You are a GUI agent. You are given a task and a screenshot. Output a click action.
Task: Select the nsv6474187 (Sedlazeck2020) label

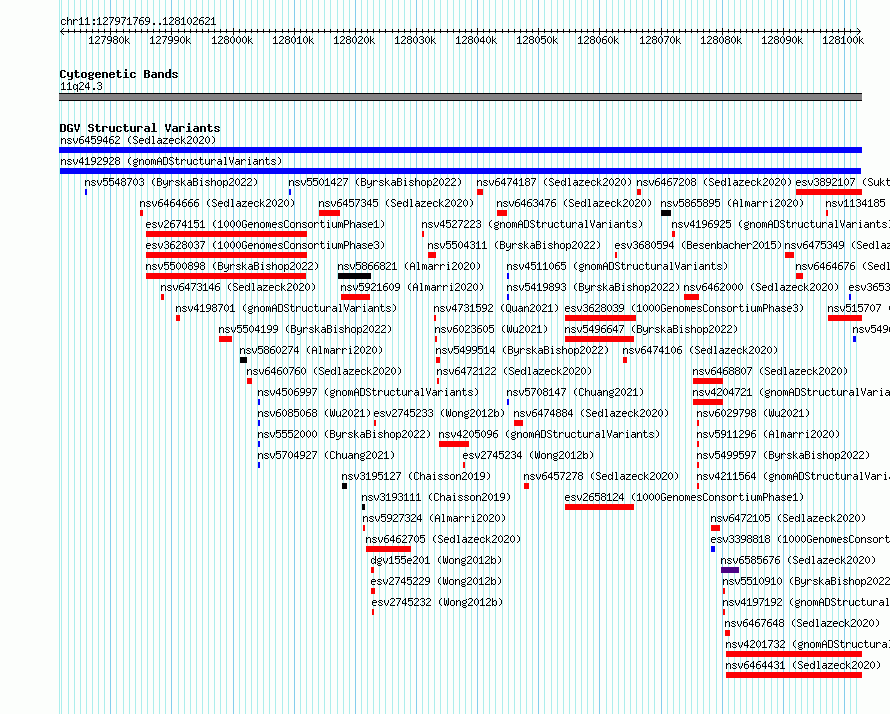click(554, 182)
